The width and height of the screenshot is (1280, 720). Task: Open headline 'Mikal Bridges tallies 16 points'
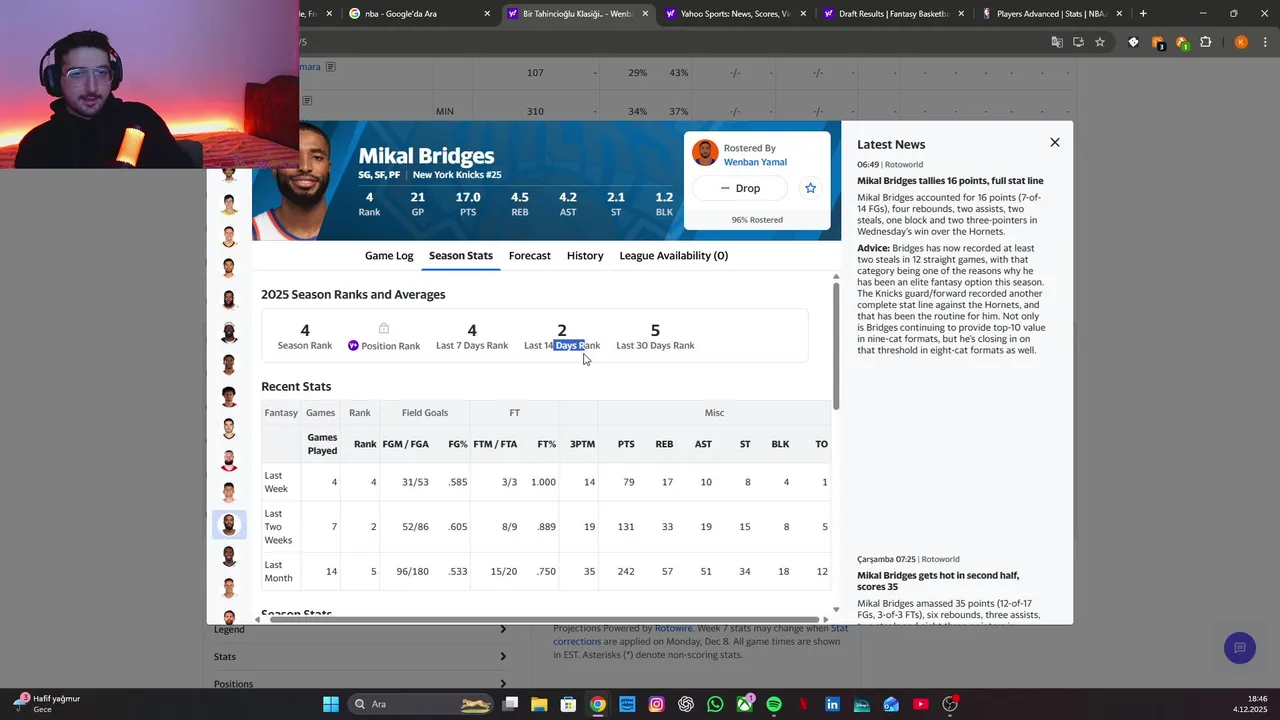coord(949,181)
